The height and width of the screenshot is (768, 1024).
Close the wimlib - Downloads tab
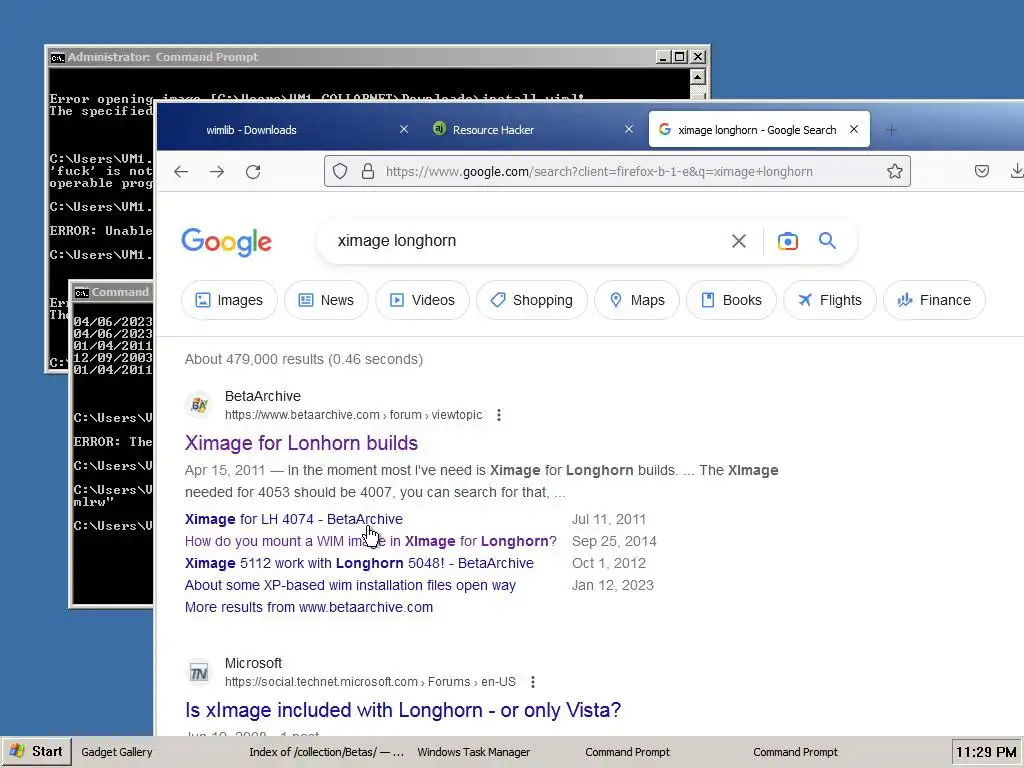404,129
